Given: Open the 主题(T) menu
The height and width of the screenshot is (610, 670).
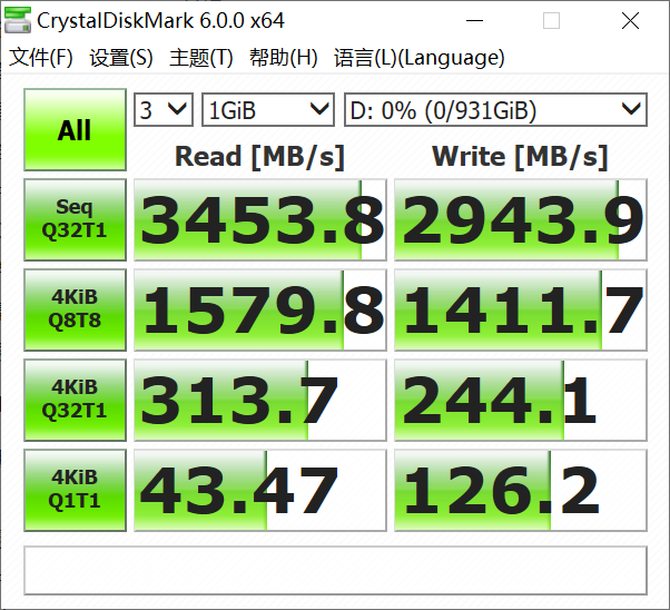Looking at the screenshot, I should 201,58.
